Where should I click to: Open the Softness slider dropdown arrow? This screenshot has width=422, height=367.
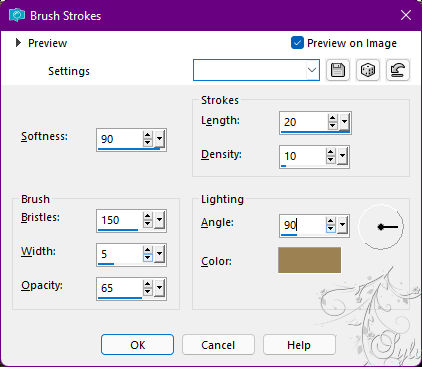(160, 139)
